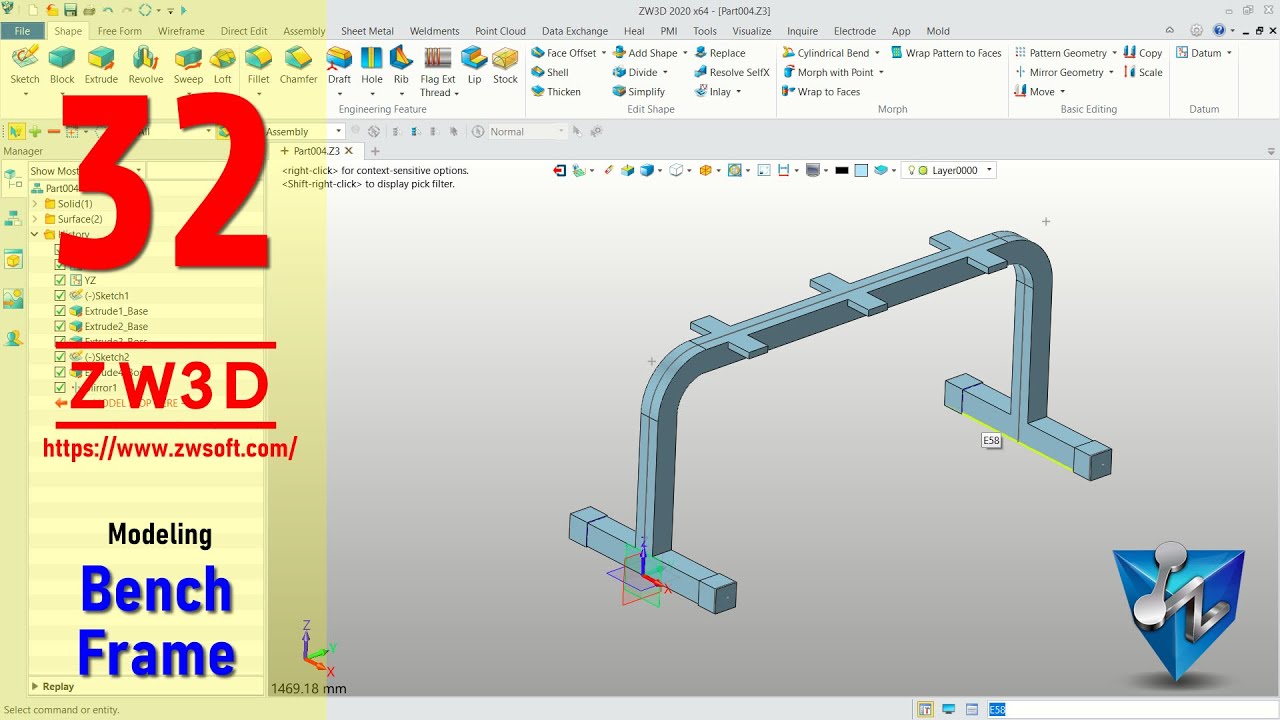1280x720 pixels.
Task: Select the Extrude tool
Action: click(x=101, y=64)
